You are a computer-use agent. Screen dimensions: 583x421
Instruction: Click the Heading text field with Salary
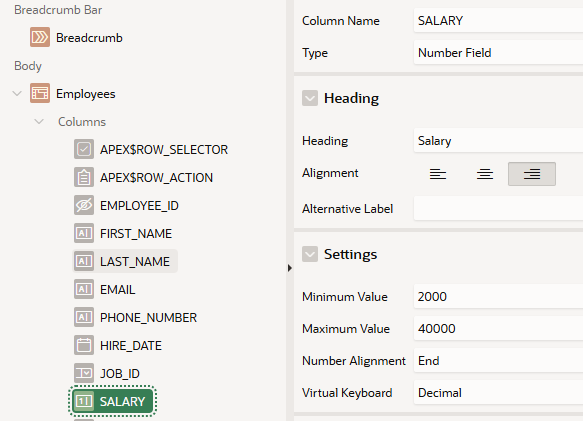coord(498,141)
